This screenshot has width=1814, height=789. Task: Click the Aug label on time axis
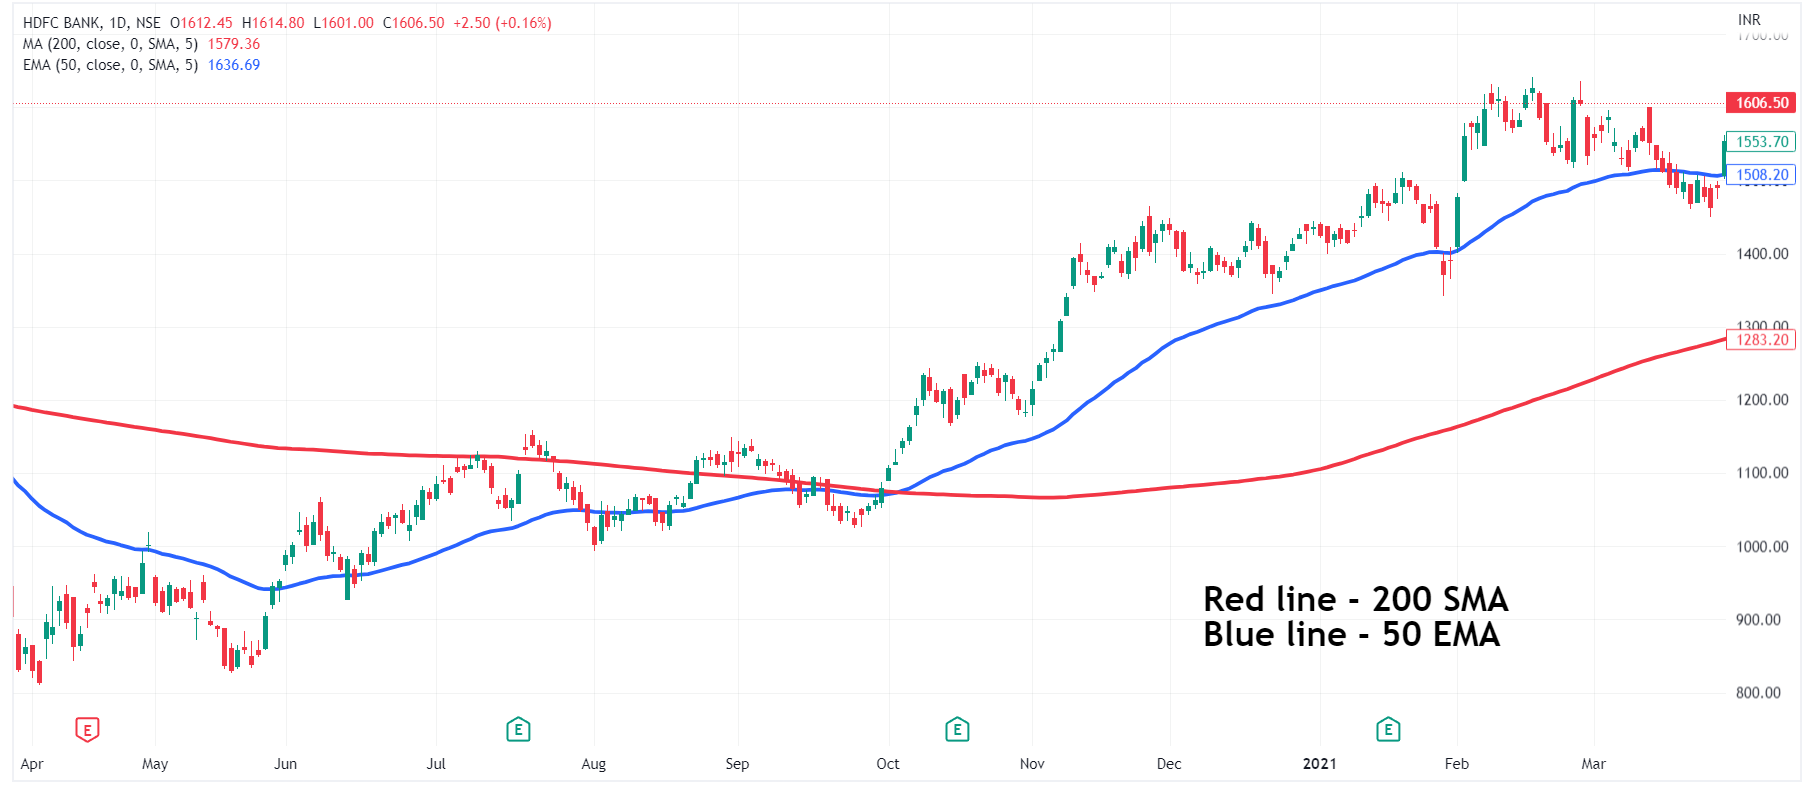point(594,764)
